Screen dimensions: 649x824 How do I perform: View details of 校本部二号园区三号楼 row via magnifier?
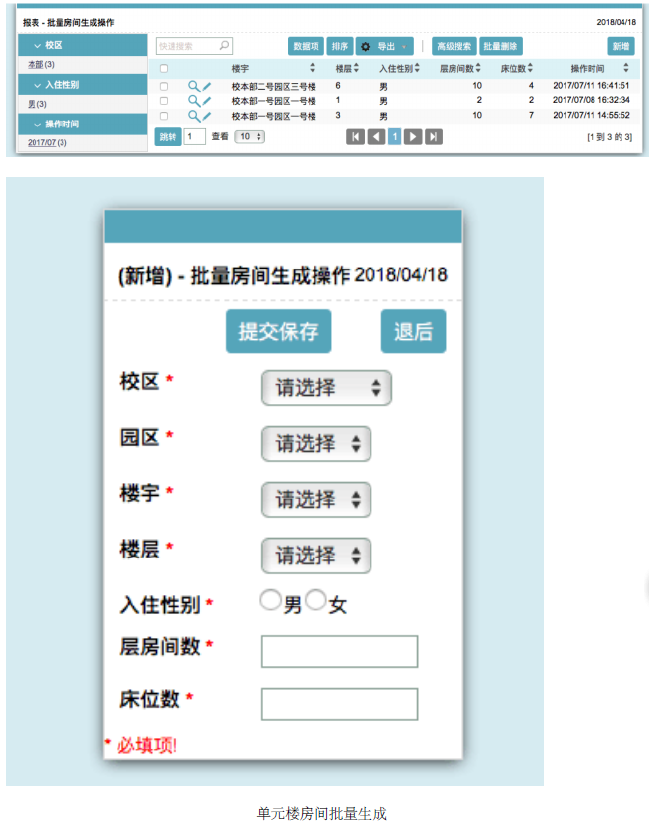tap(193, 87)
